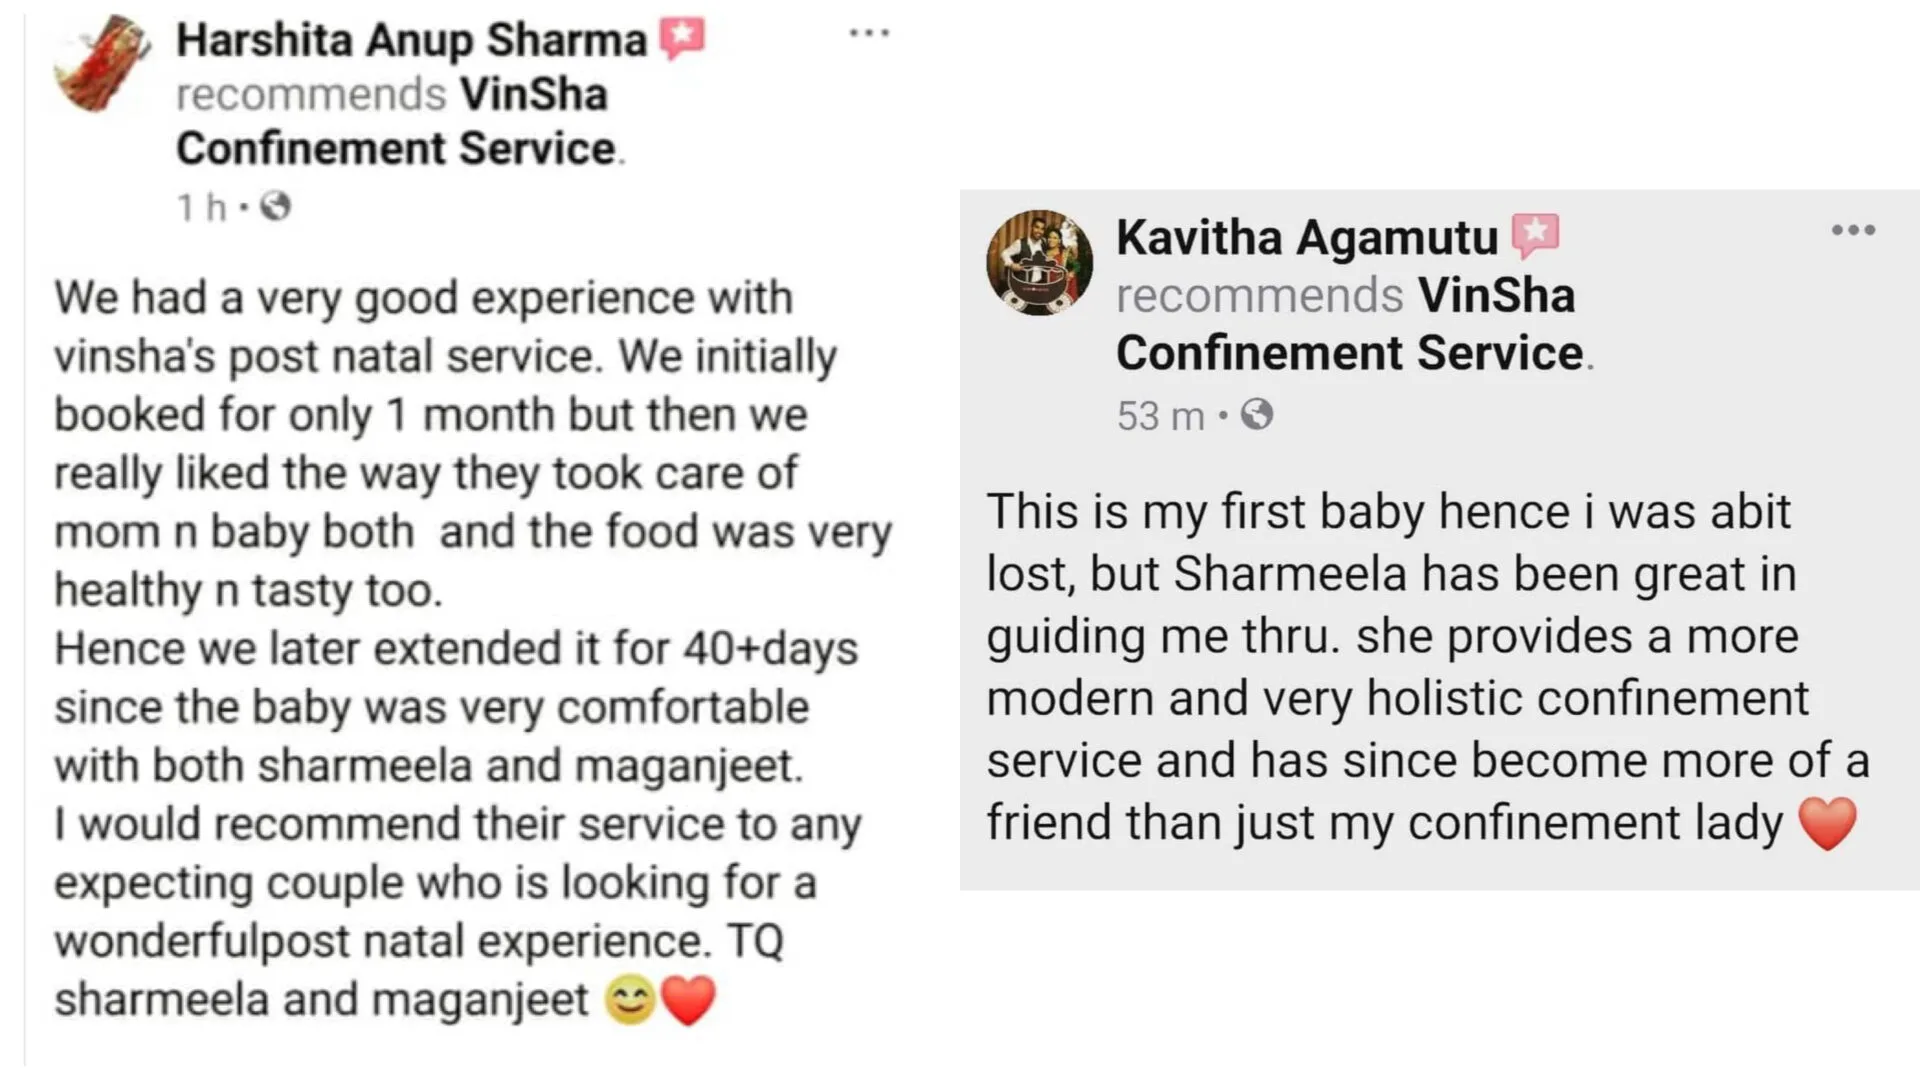Click the globe icon beside "1 h"
Viewport: 1920px width, 1080px height.
[x=275, y=207]
